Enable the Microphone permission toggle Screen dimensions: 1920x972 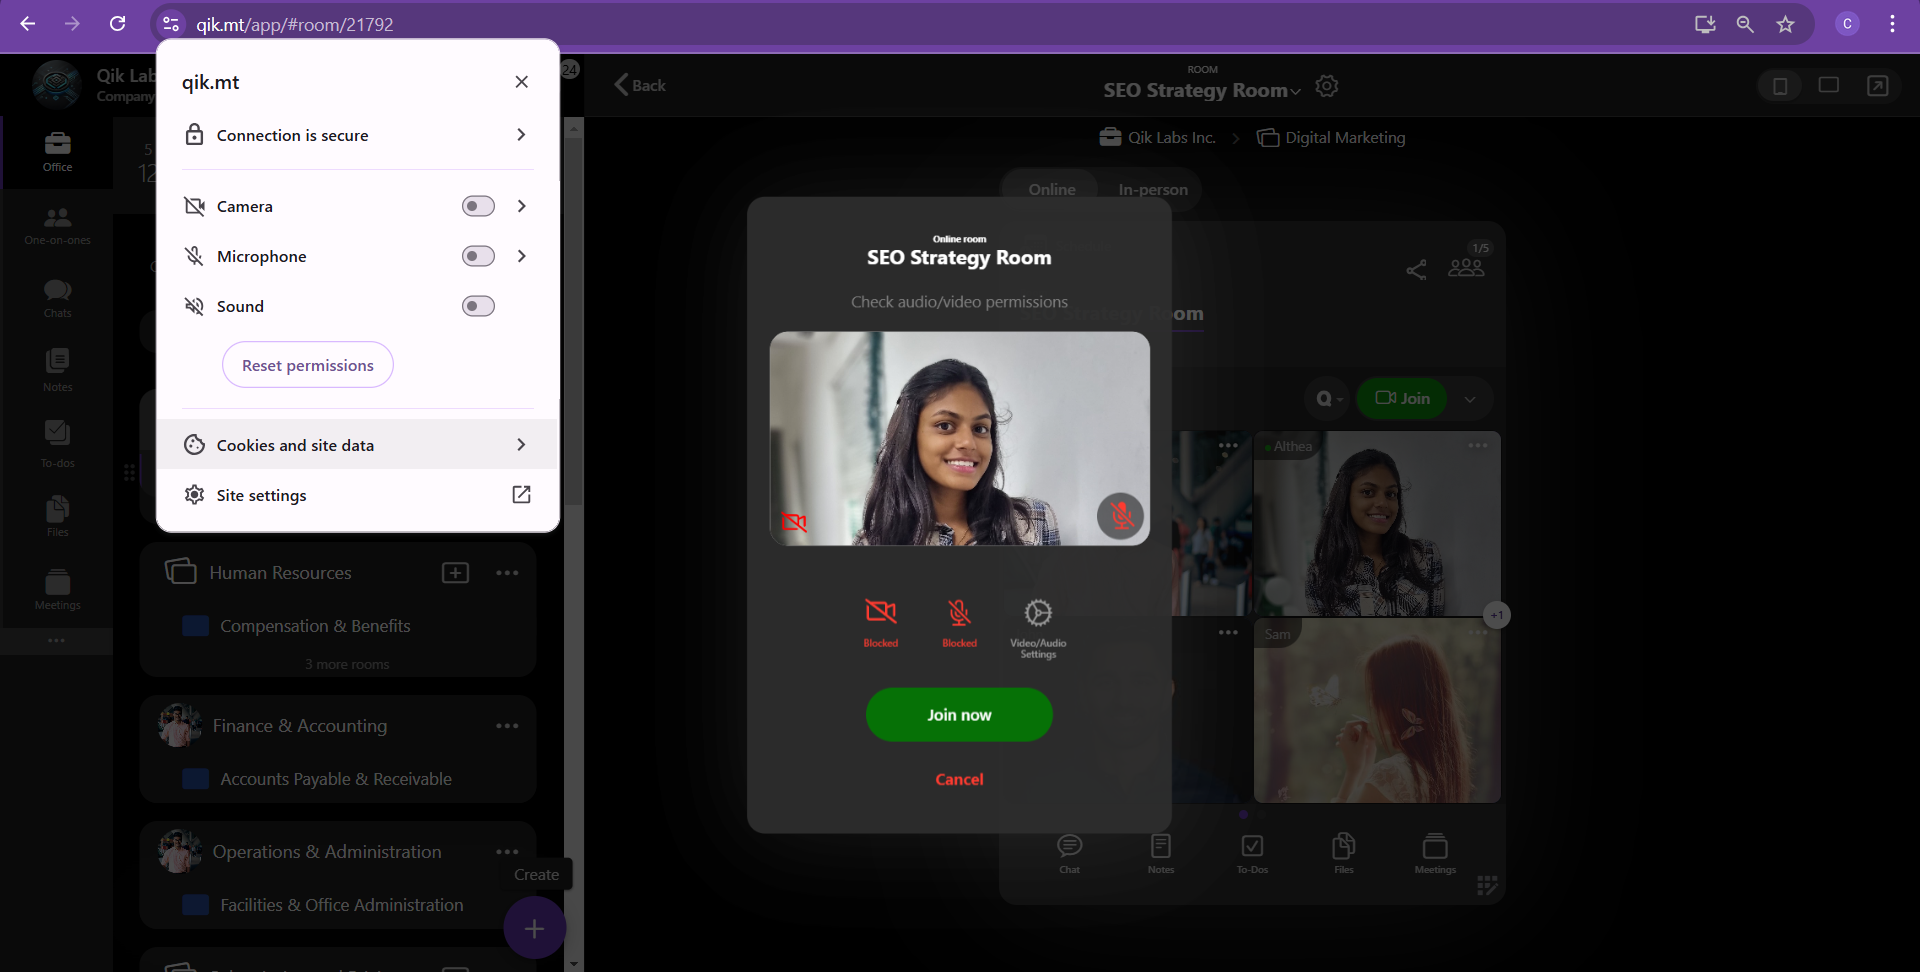coord(478,256)
